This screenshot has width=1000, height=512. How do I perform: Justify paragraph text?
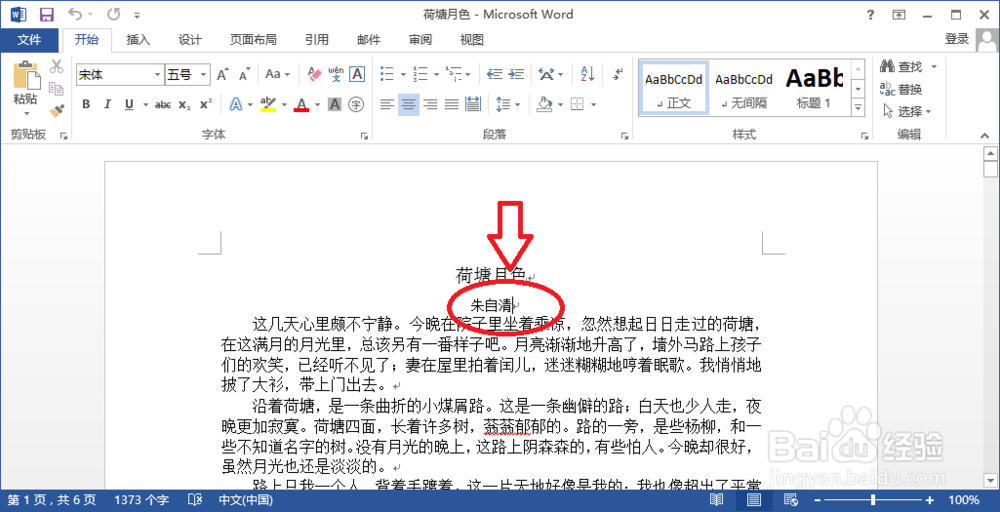(452, 104)
